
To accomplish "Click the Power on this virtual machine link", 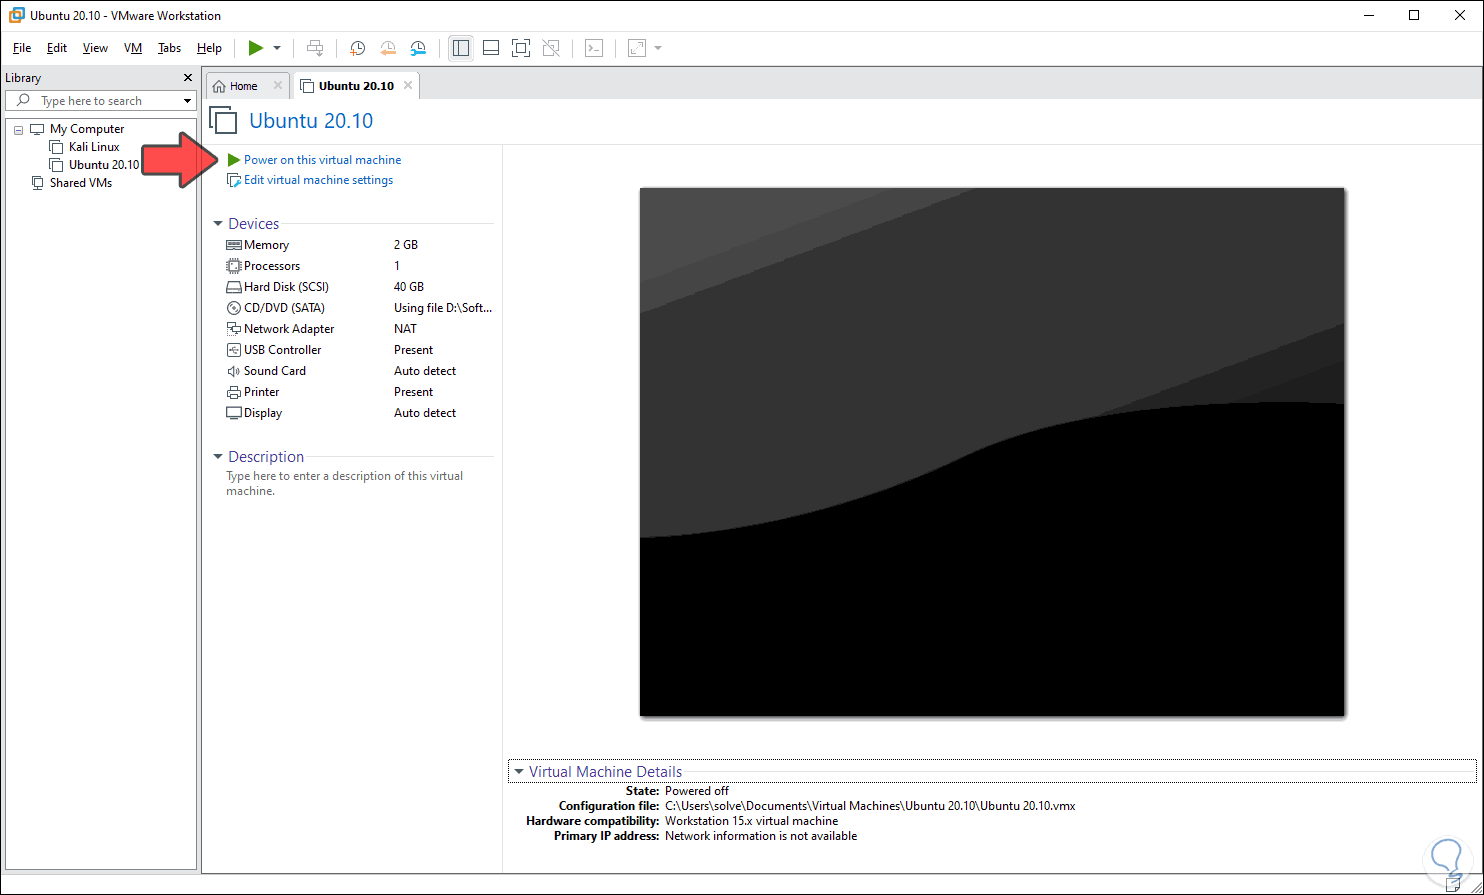I will point(322,160).
